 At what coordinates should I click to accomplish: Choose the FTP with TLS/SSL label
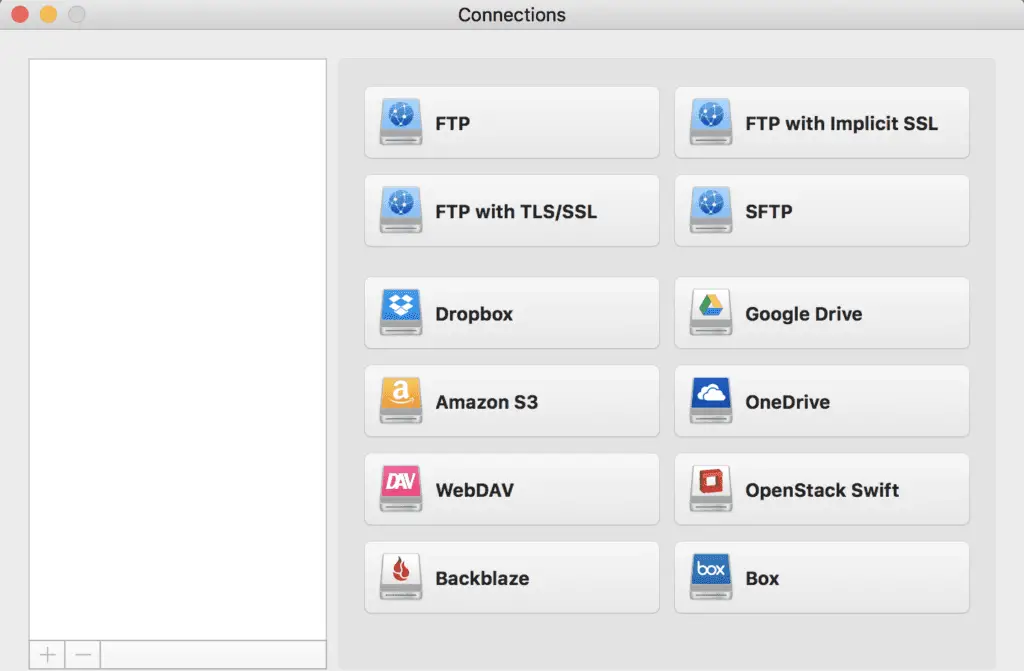tap(516, 212)
